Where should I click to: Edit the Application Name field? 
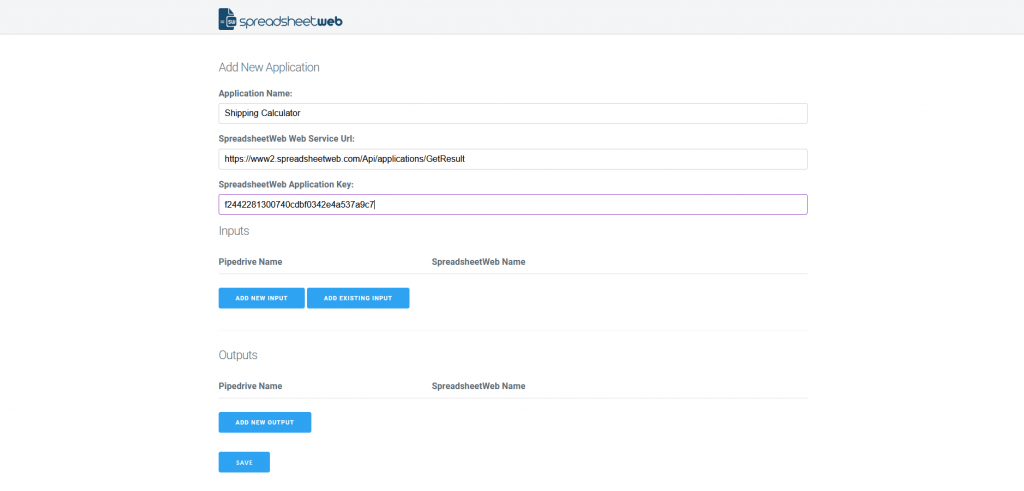click(513, 113)
